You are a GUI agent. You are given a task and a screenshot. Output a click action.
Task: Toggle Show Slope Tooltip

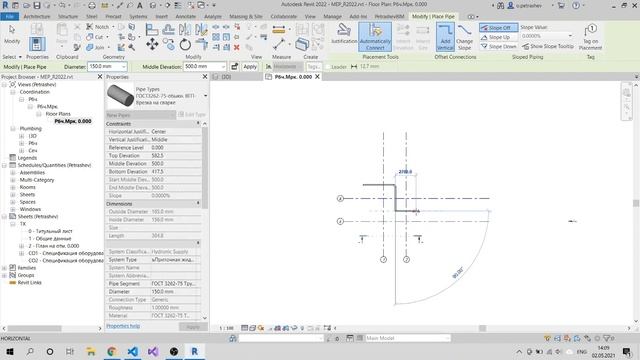tap(548, 47)
